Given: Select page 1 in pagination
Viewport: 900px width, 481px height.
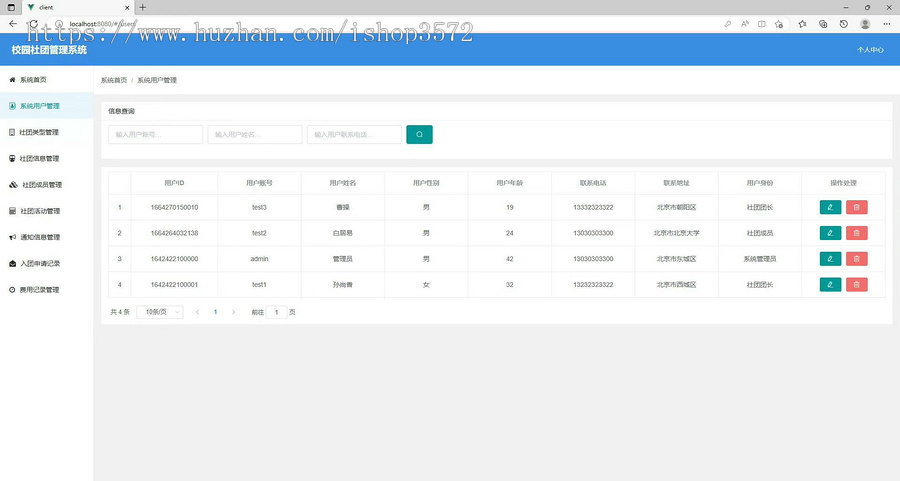Looking at the screenshot, I should [x=215, y=312].
